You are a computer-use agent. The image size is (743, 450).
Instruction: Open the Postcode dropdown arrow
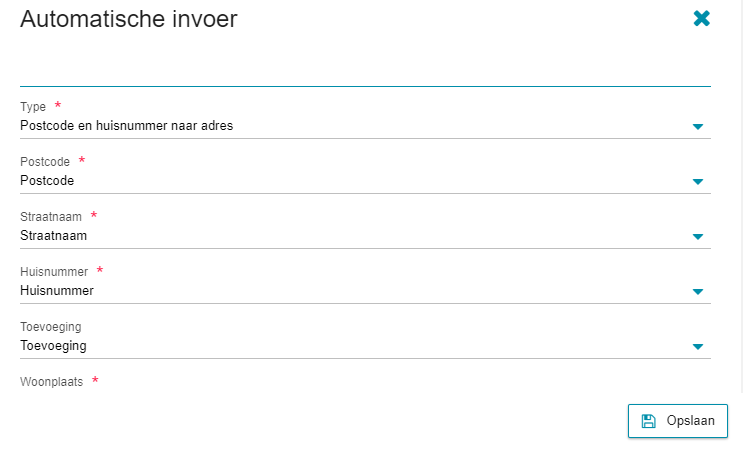click(698, 181)
